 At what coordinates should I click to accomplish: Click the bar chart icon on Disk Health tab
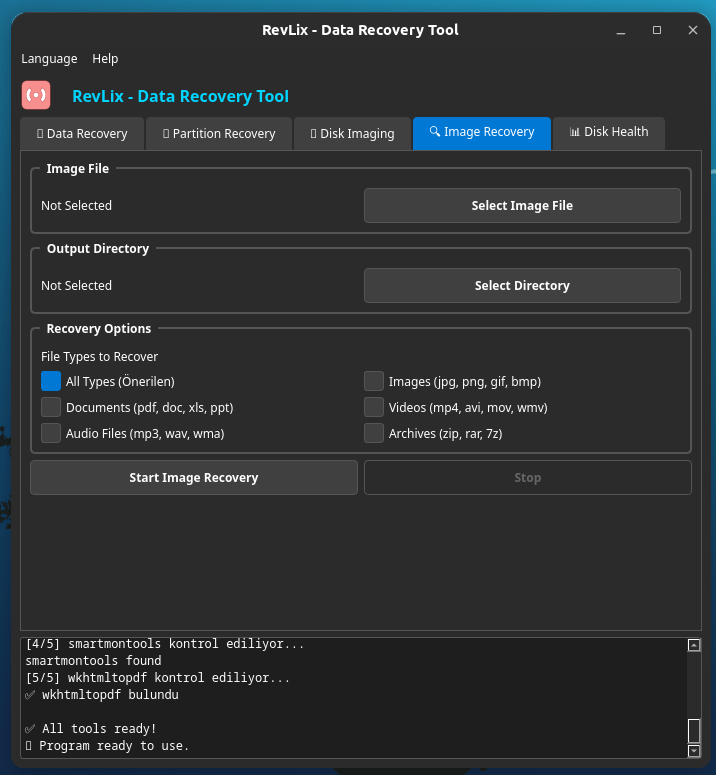[574, 132]
